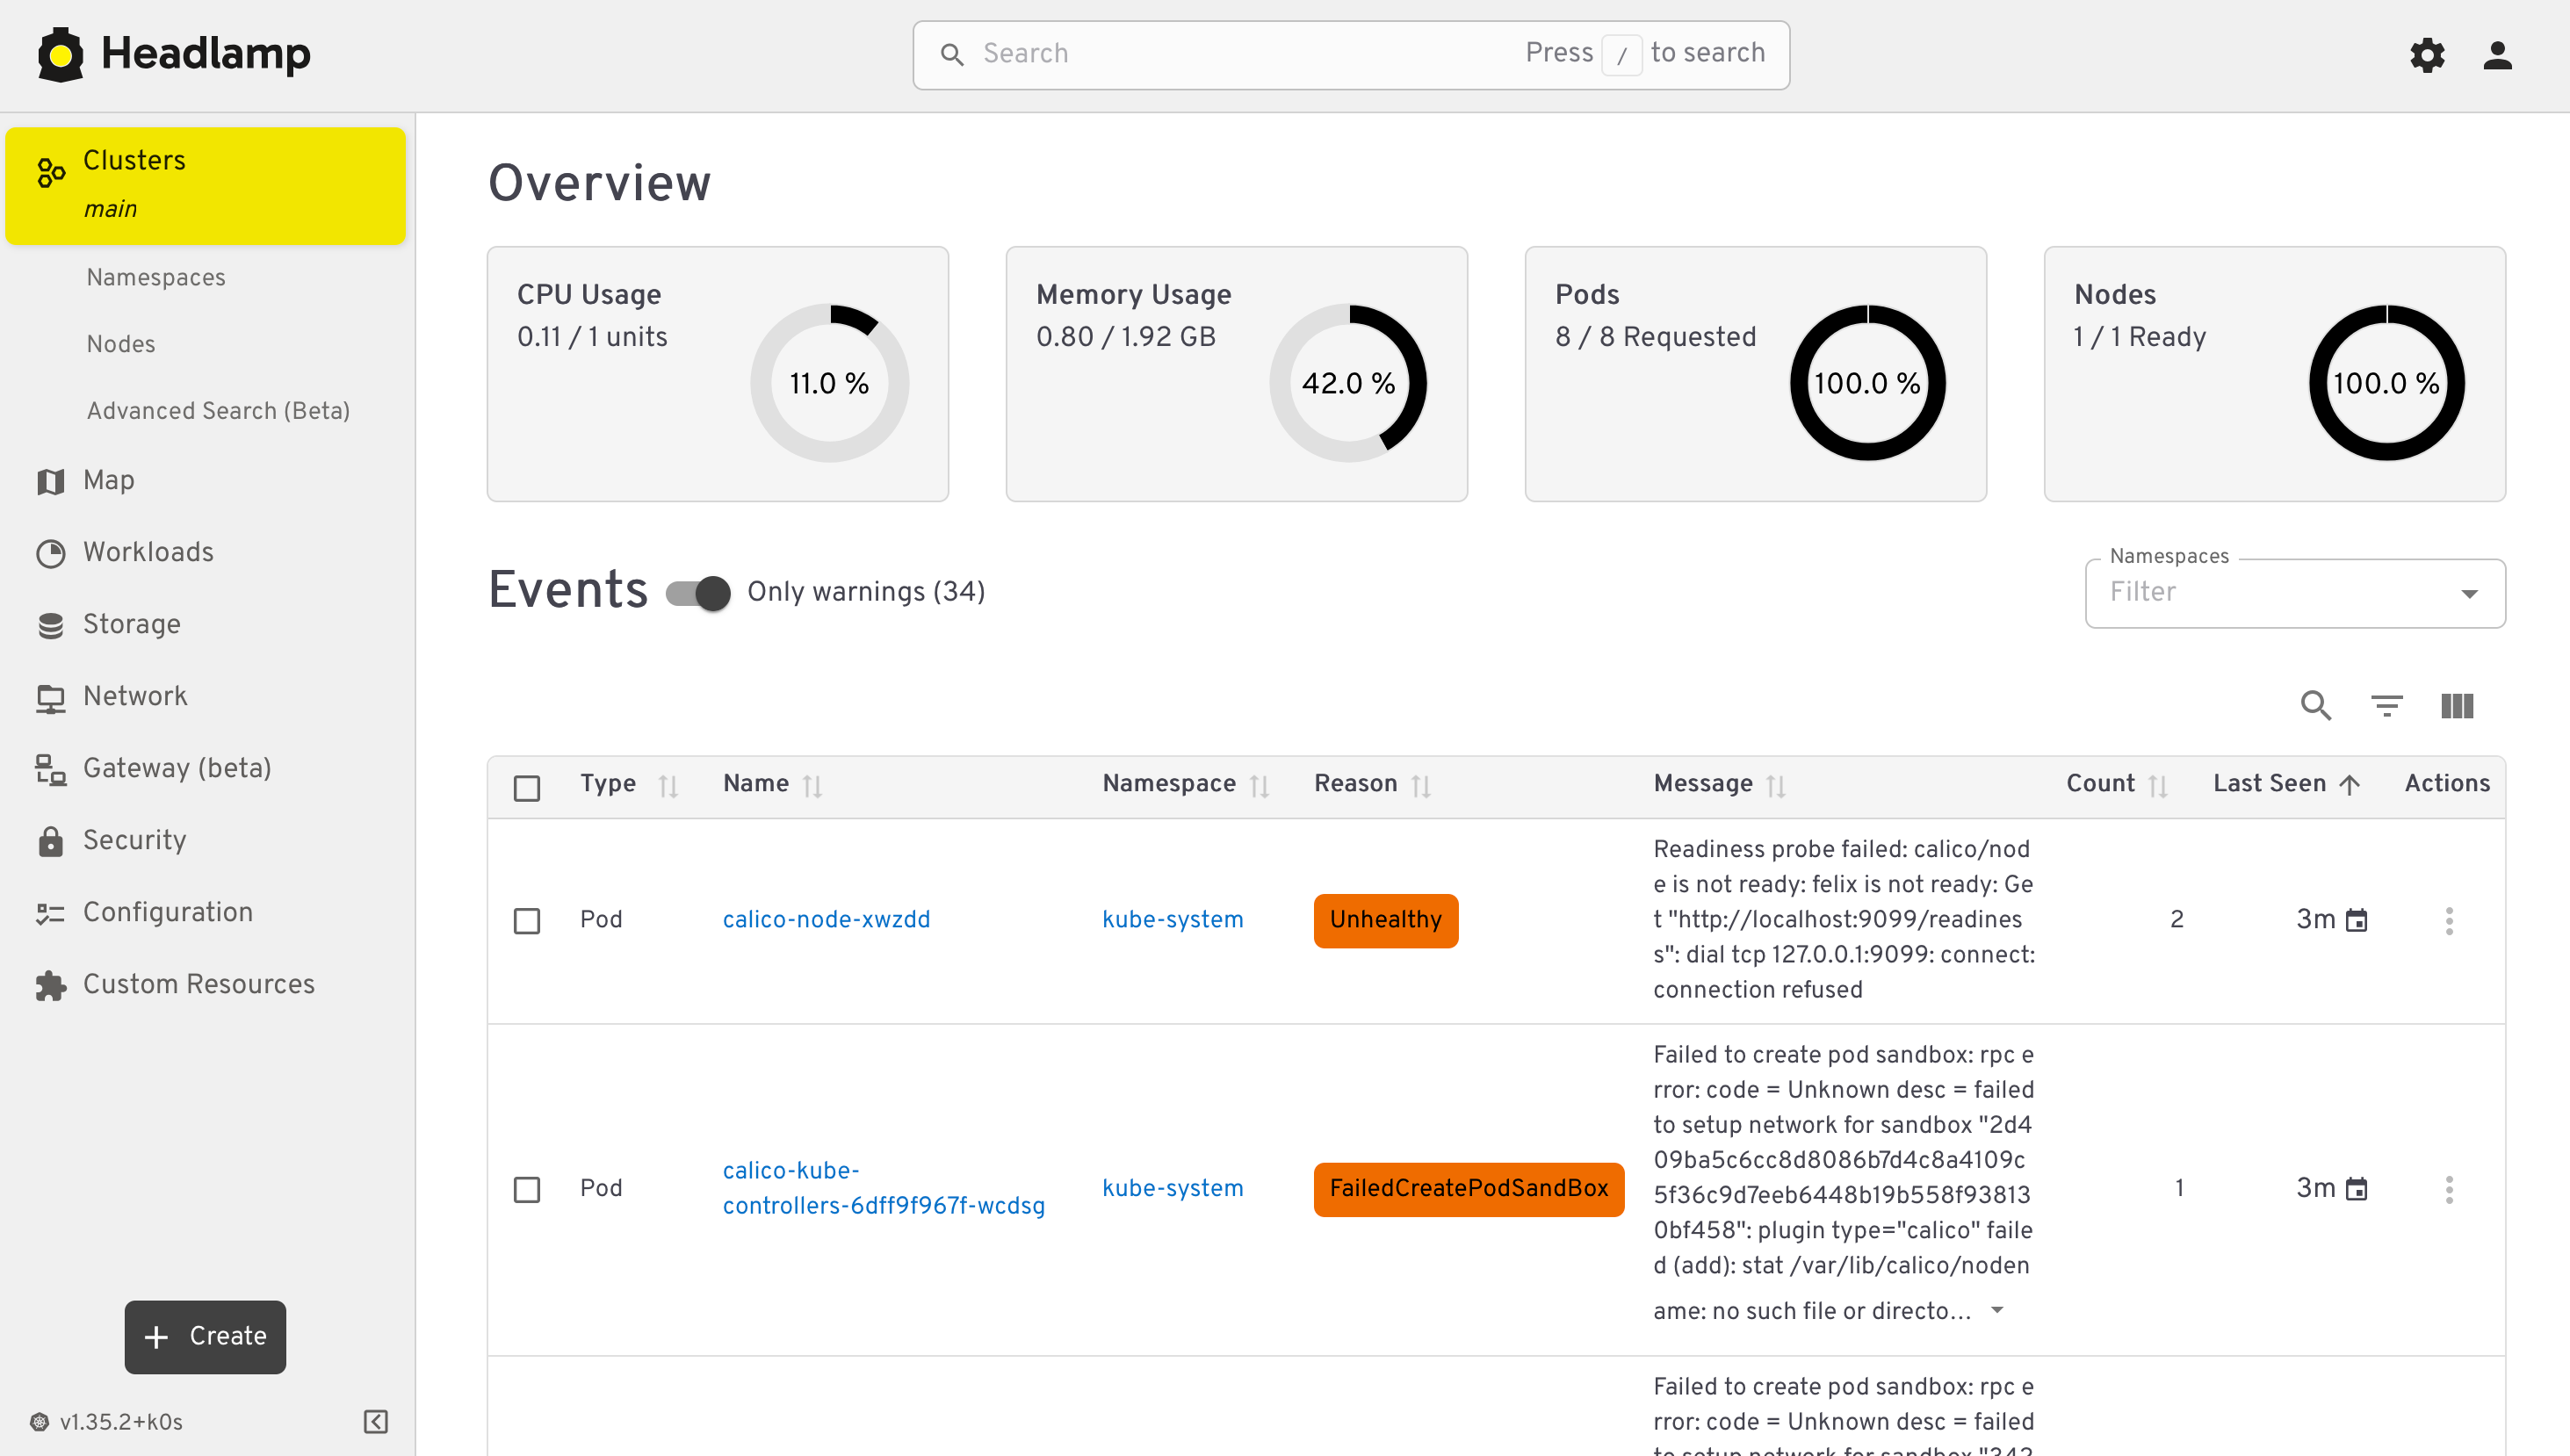Open actions menu for calico-node-xwzdd event
Image resolution: width=2570 pixels, height=1456 pixels.
coord(2449,920)
